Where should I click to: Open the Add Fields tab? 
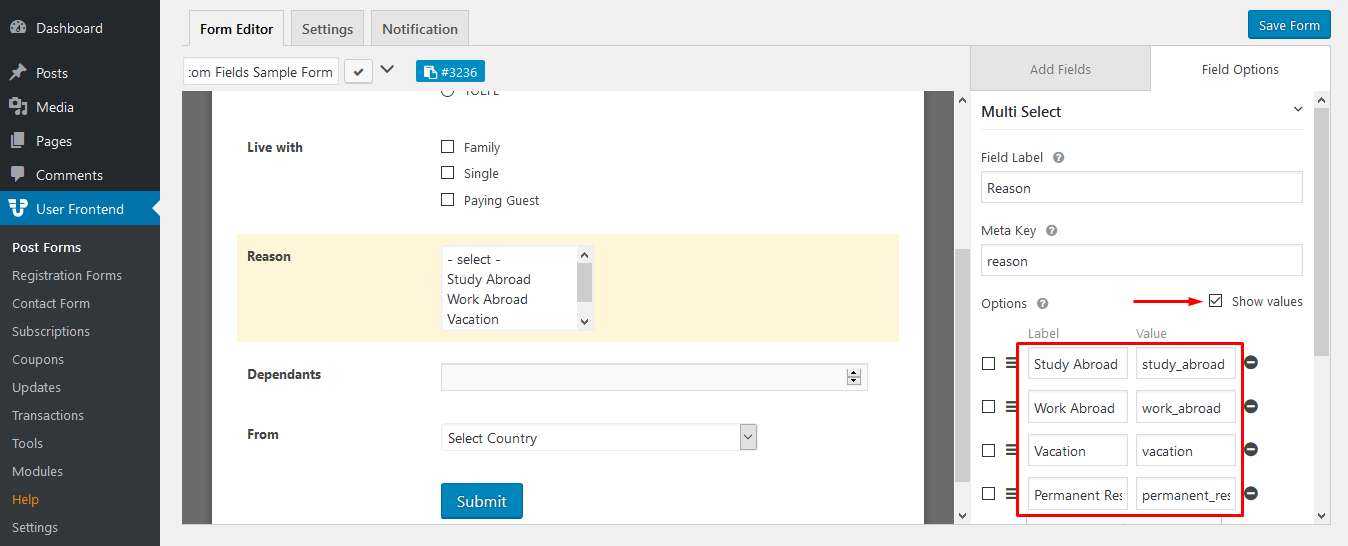point(1060,69)
